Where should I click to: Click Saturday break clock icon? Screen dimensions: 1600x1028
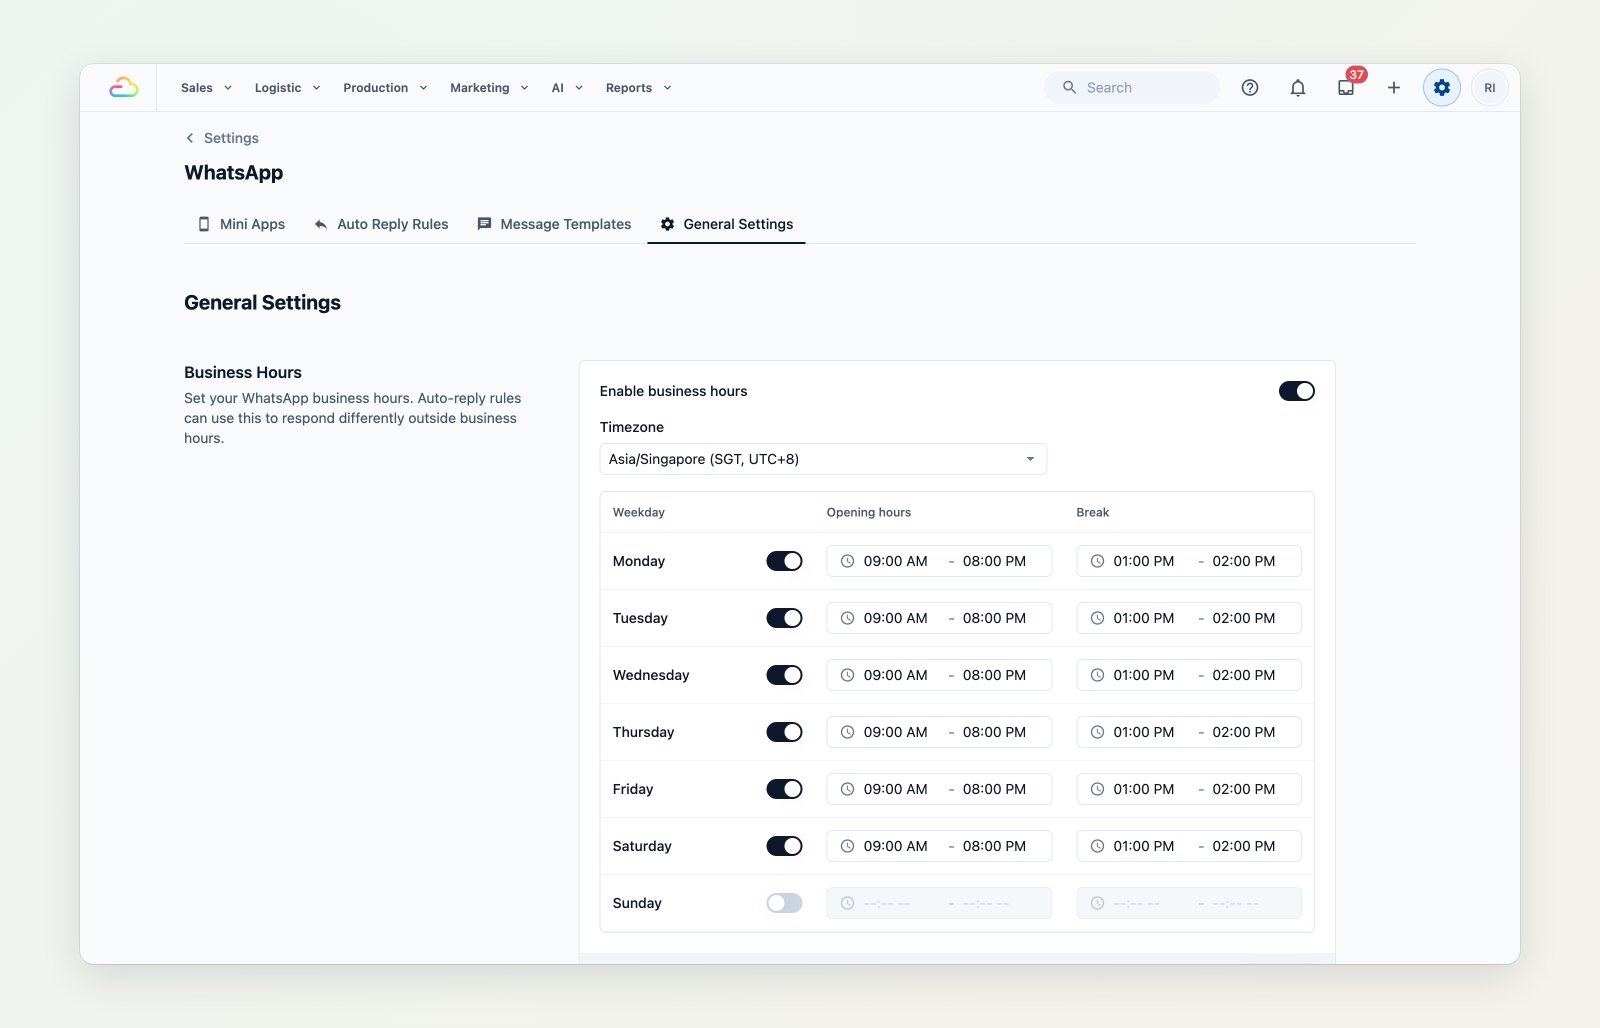pos(1097,846)
